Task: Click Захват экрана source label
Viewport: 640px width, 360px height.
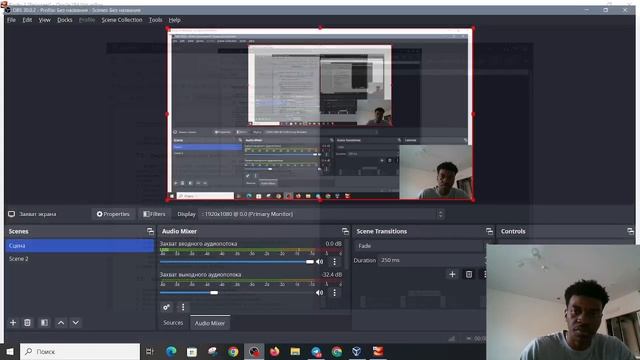Action: click(38, 214)
